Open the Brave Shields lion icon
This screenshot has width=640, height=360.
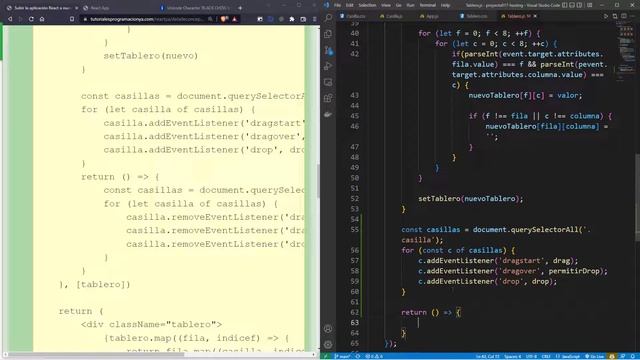click(x=224, y=19)
